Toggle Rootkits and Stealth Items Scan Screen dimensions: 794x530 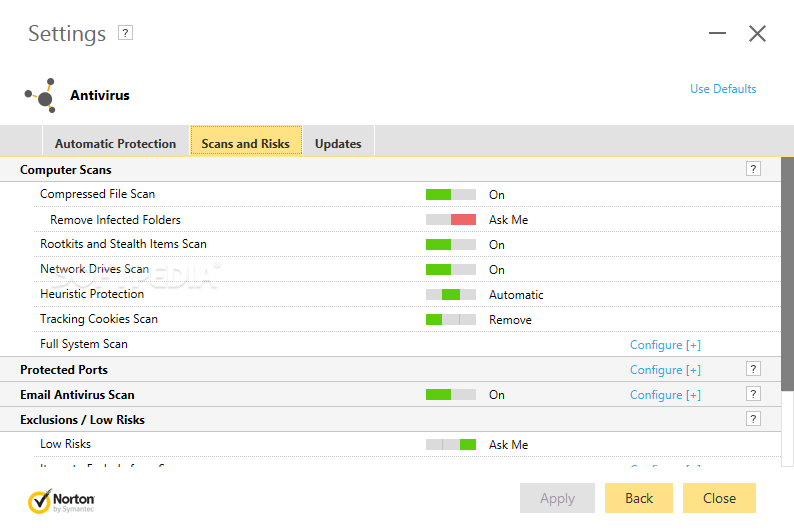point(451,244)
